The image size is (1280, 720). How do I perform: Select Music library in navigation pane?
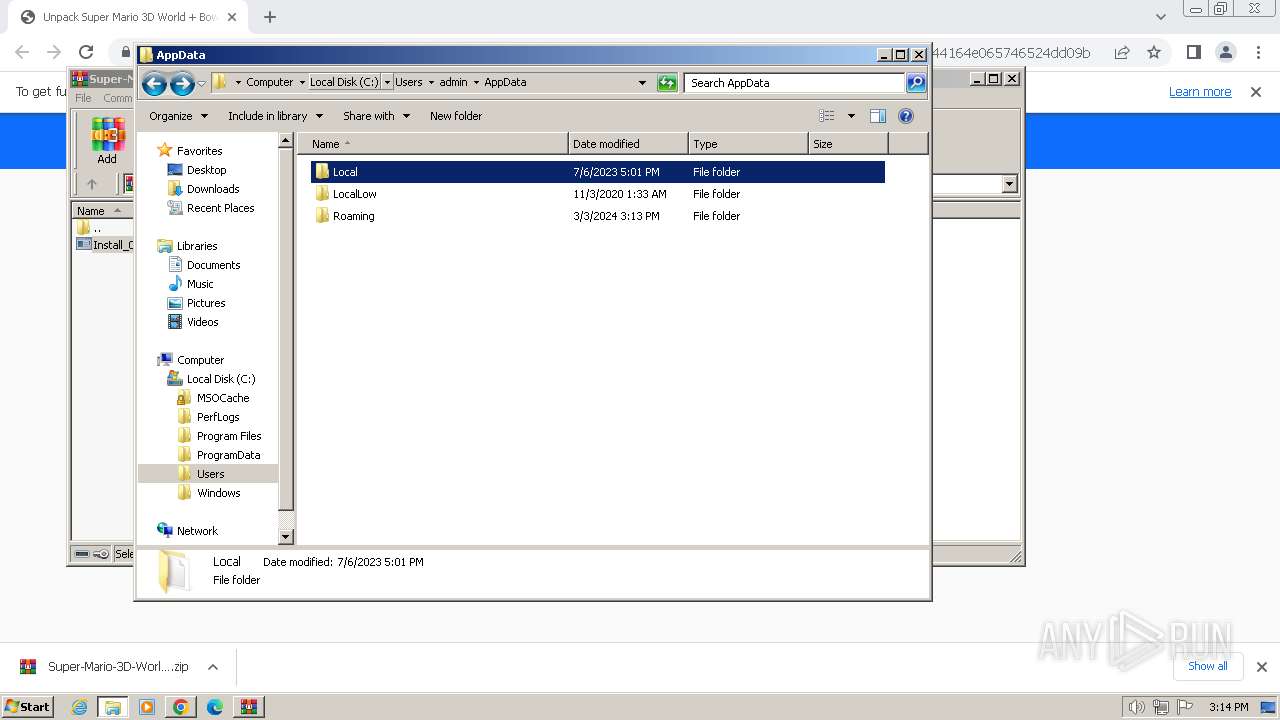(200, 284)
